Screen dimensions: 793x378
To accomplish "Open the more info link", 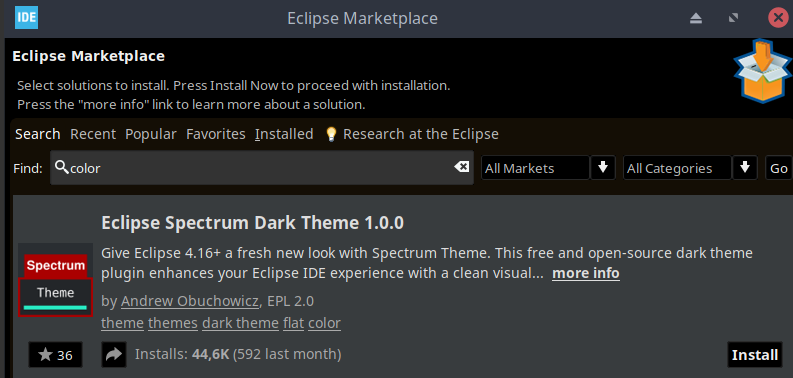I will point(586,274).
